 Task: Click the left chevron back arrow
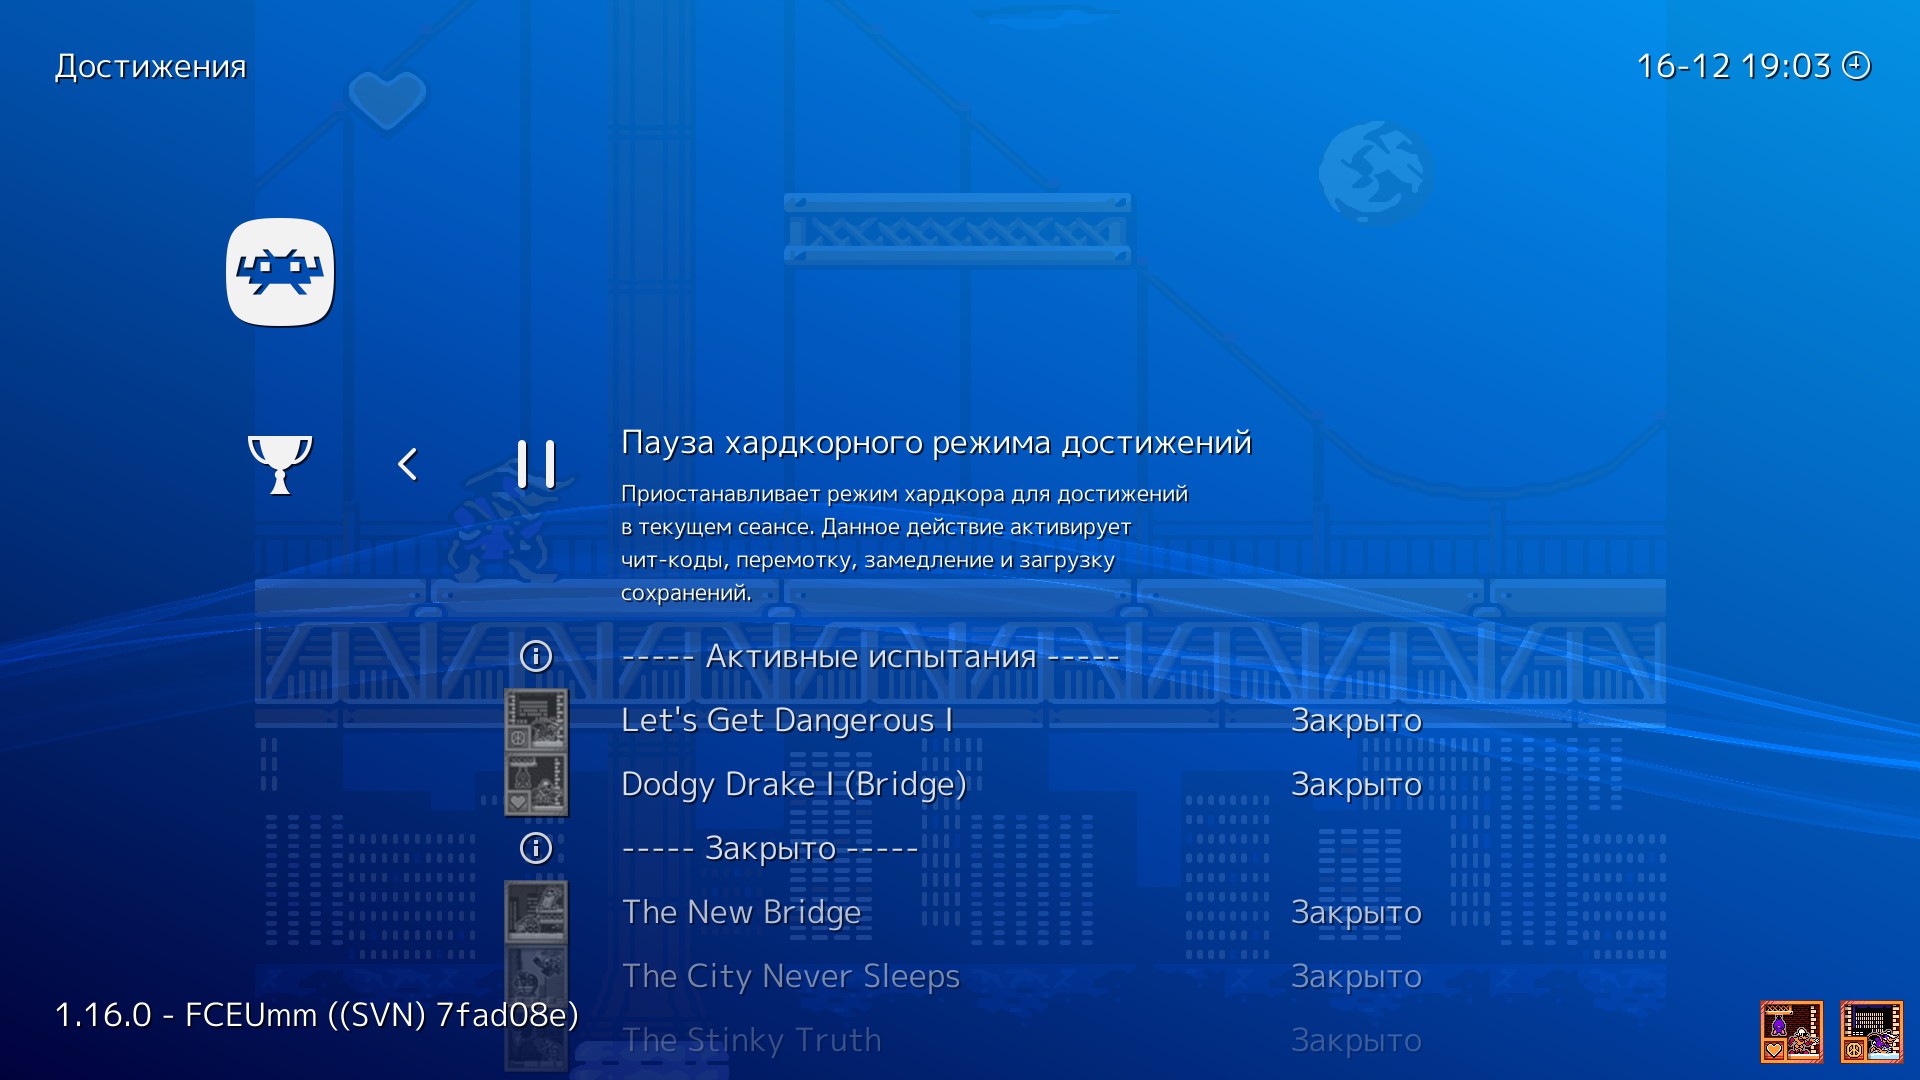click(x=407, y=464)
